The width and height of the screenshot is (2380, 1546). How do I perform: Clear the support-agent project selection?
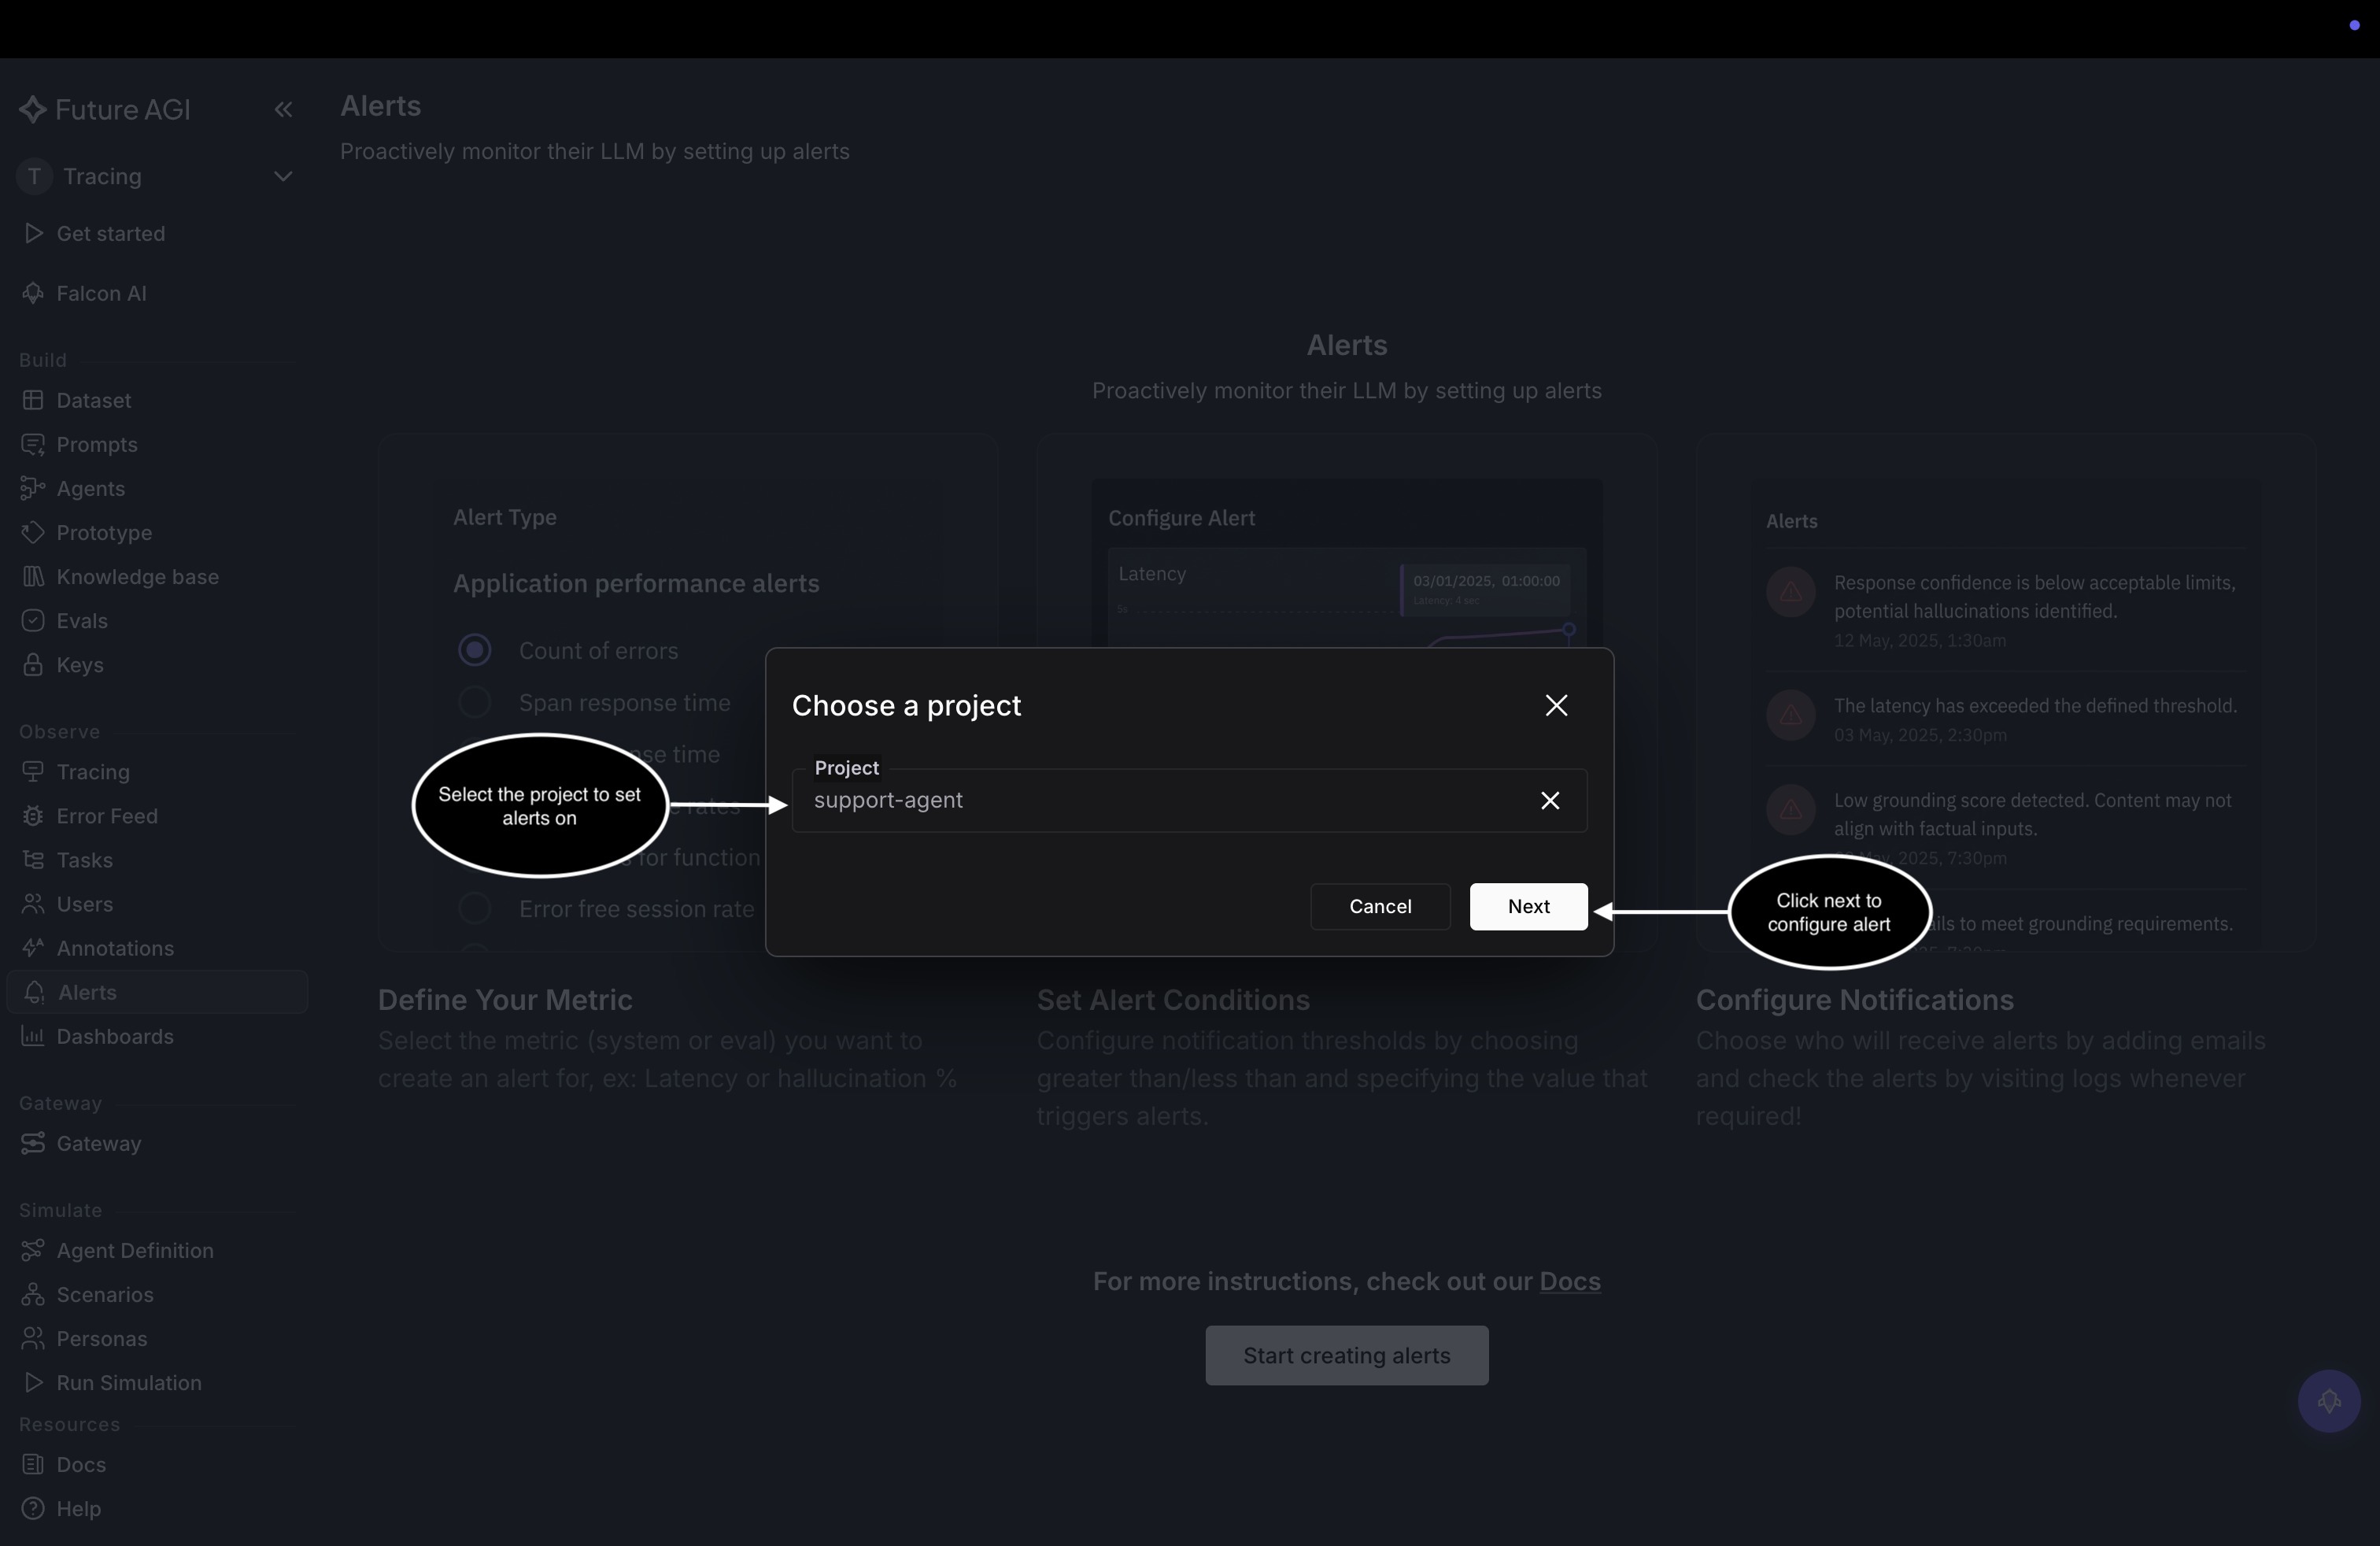(1550, 800)
